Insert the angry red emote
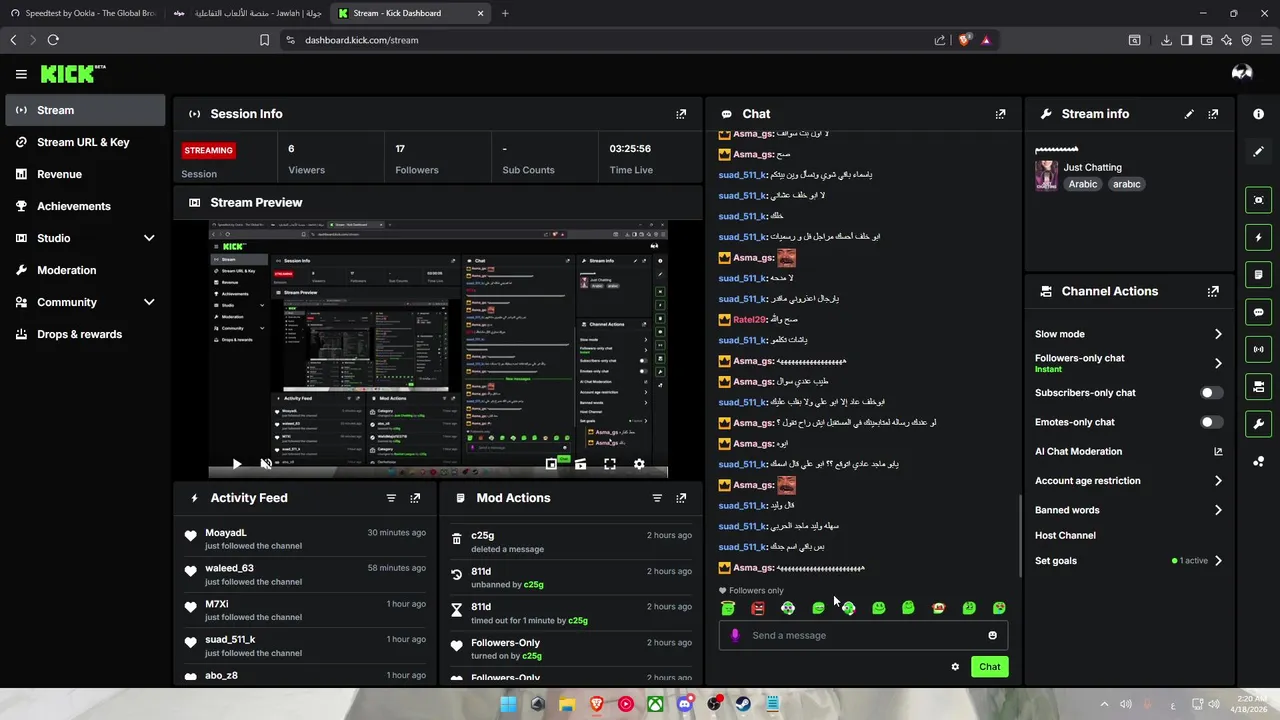 (758, 608)
